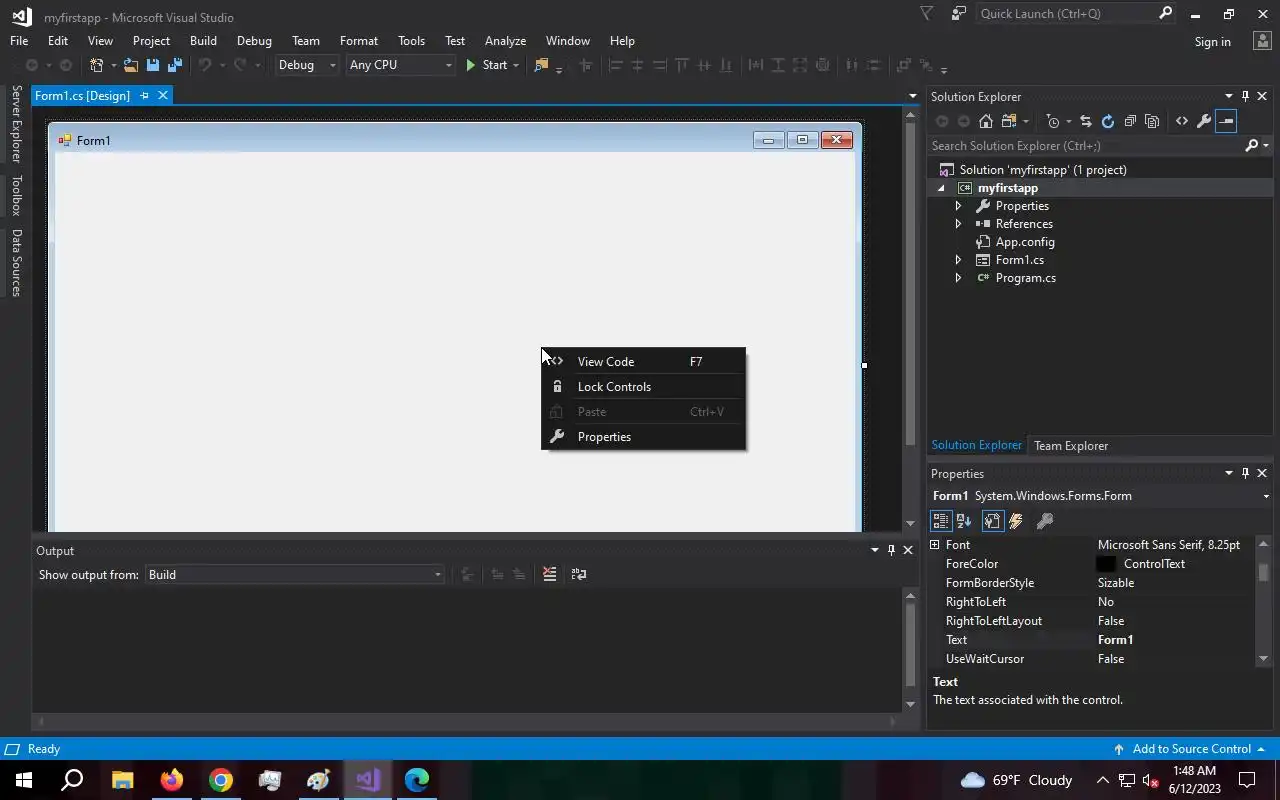Click the Collapse All icon in Solution Explorer
Screen dimensions: 1280x800
click(x=1130, y=121)
